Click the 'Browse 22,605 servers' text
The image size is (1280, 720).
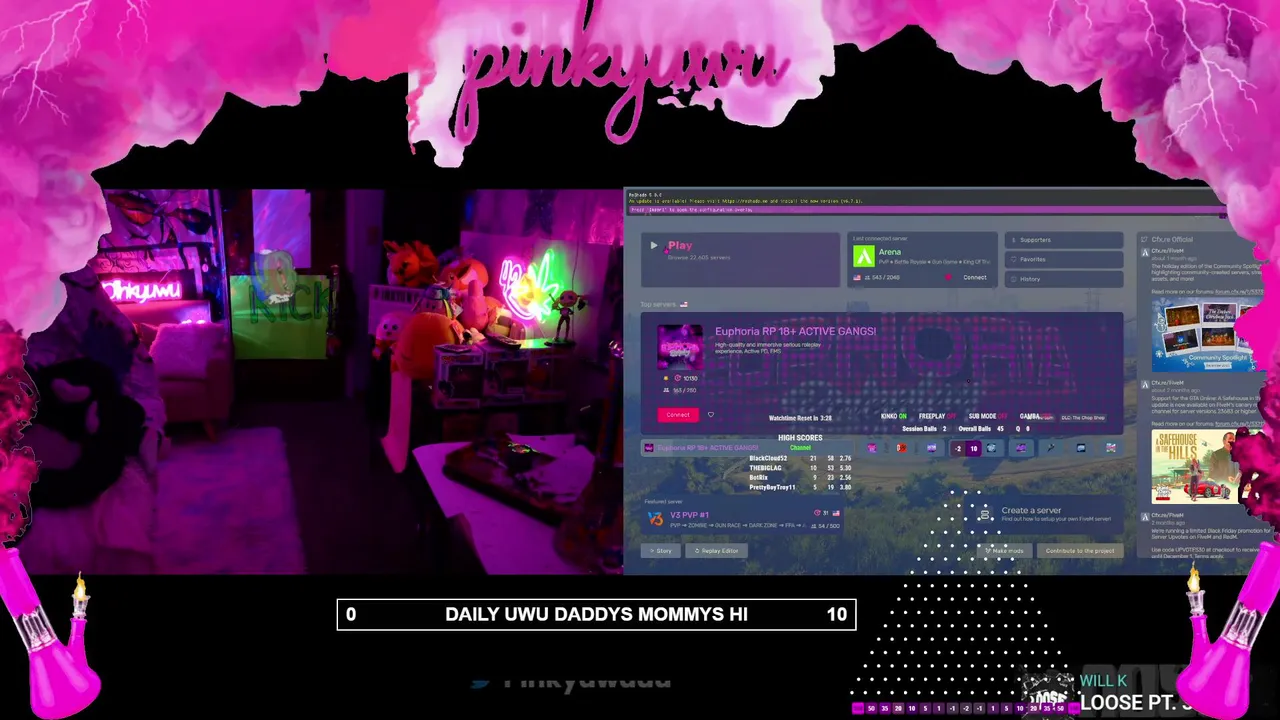pyautogui.click(x=698, y=258)
